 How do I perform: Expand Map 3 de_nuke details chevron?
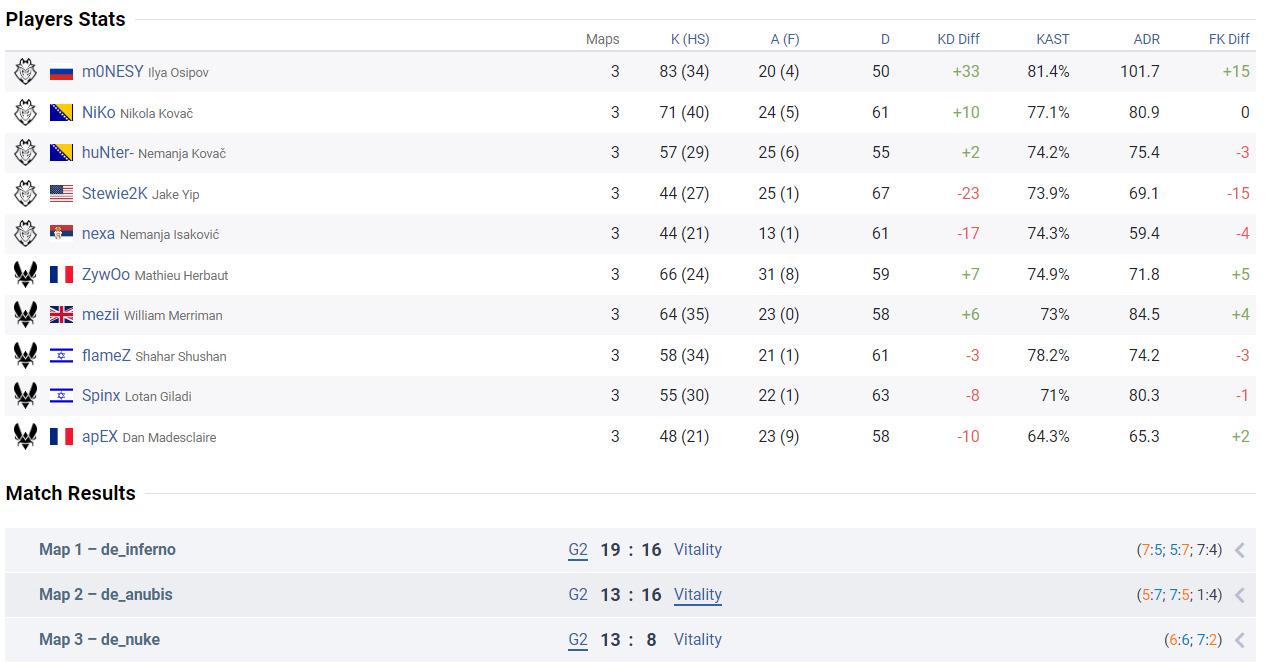pyautogui.click(x=1240, y=640)
